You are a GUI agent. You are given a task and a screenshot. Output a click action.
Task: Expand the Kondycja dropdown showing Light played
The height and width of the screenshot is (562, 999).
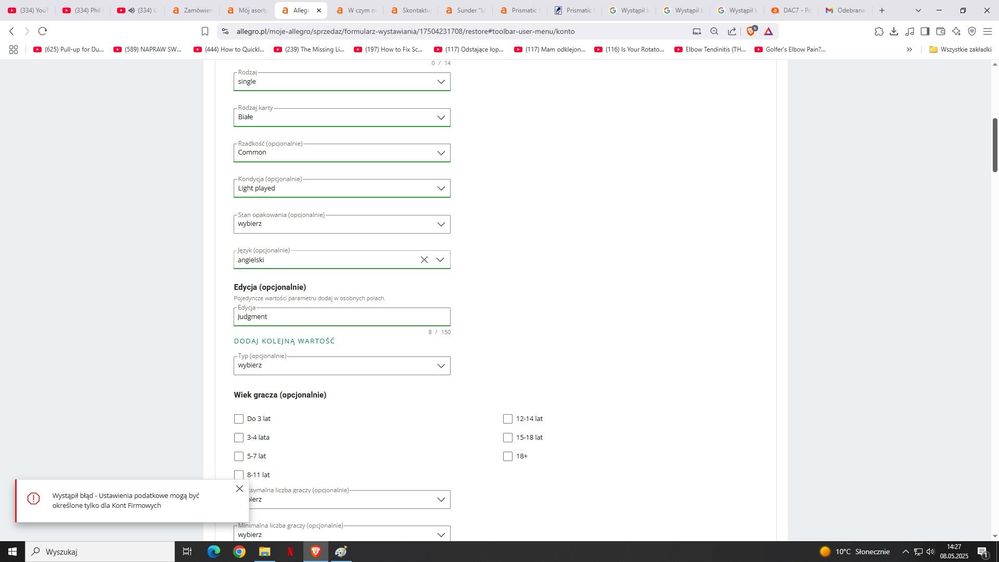(x=341, y=188)
